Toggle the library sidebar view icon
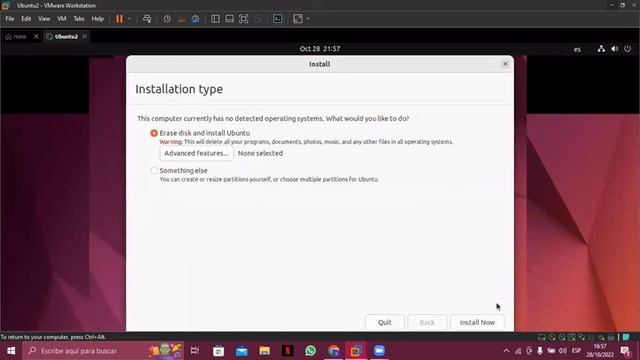This screenshot has height=360, width=640. pyautogui.click(x=215, y=19)
